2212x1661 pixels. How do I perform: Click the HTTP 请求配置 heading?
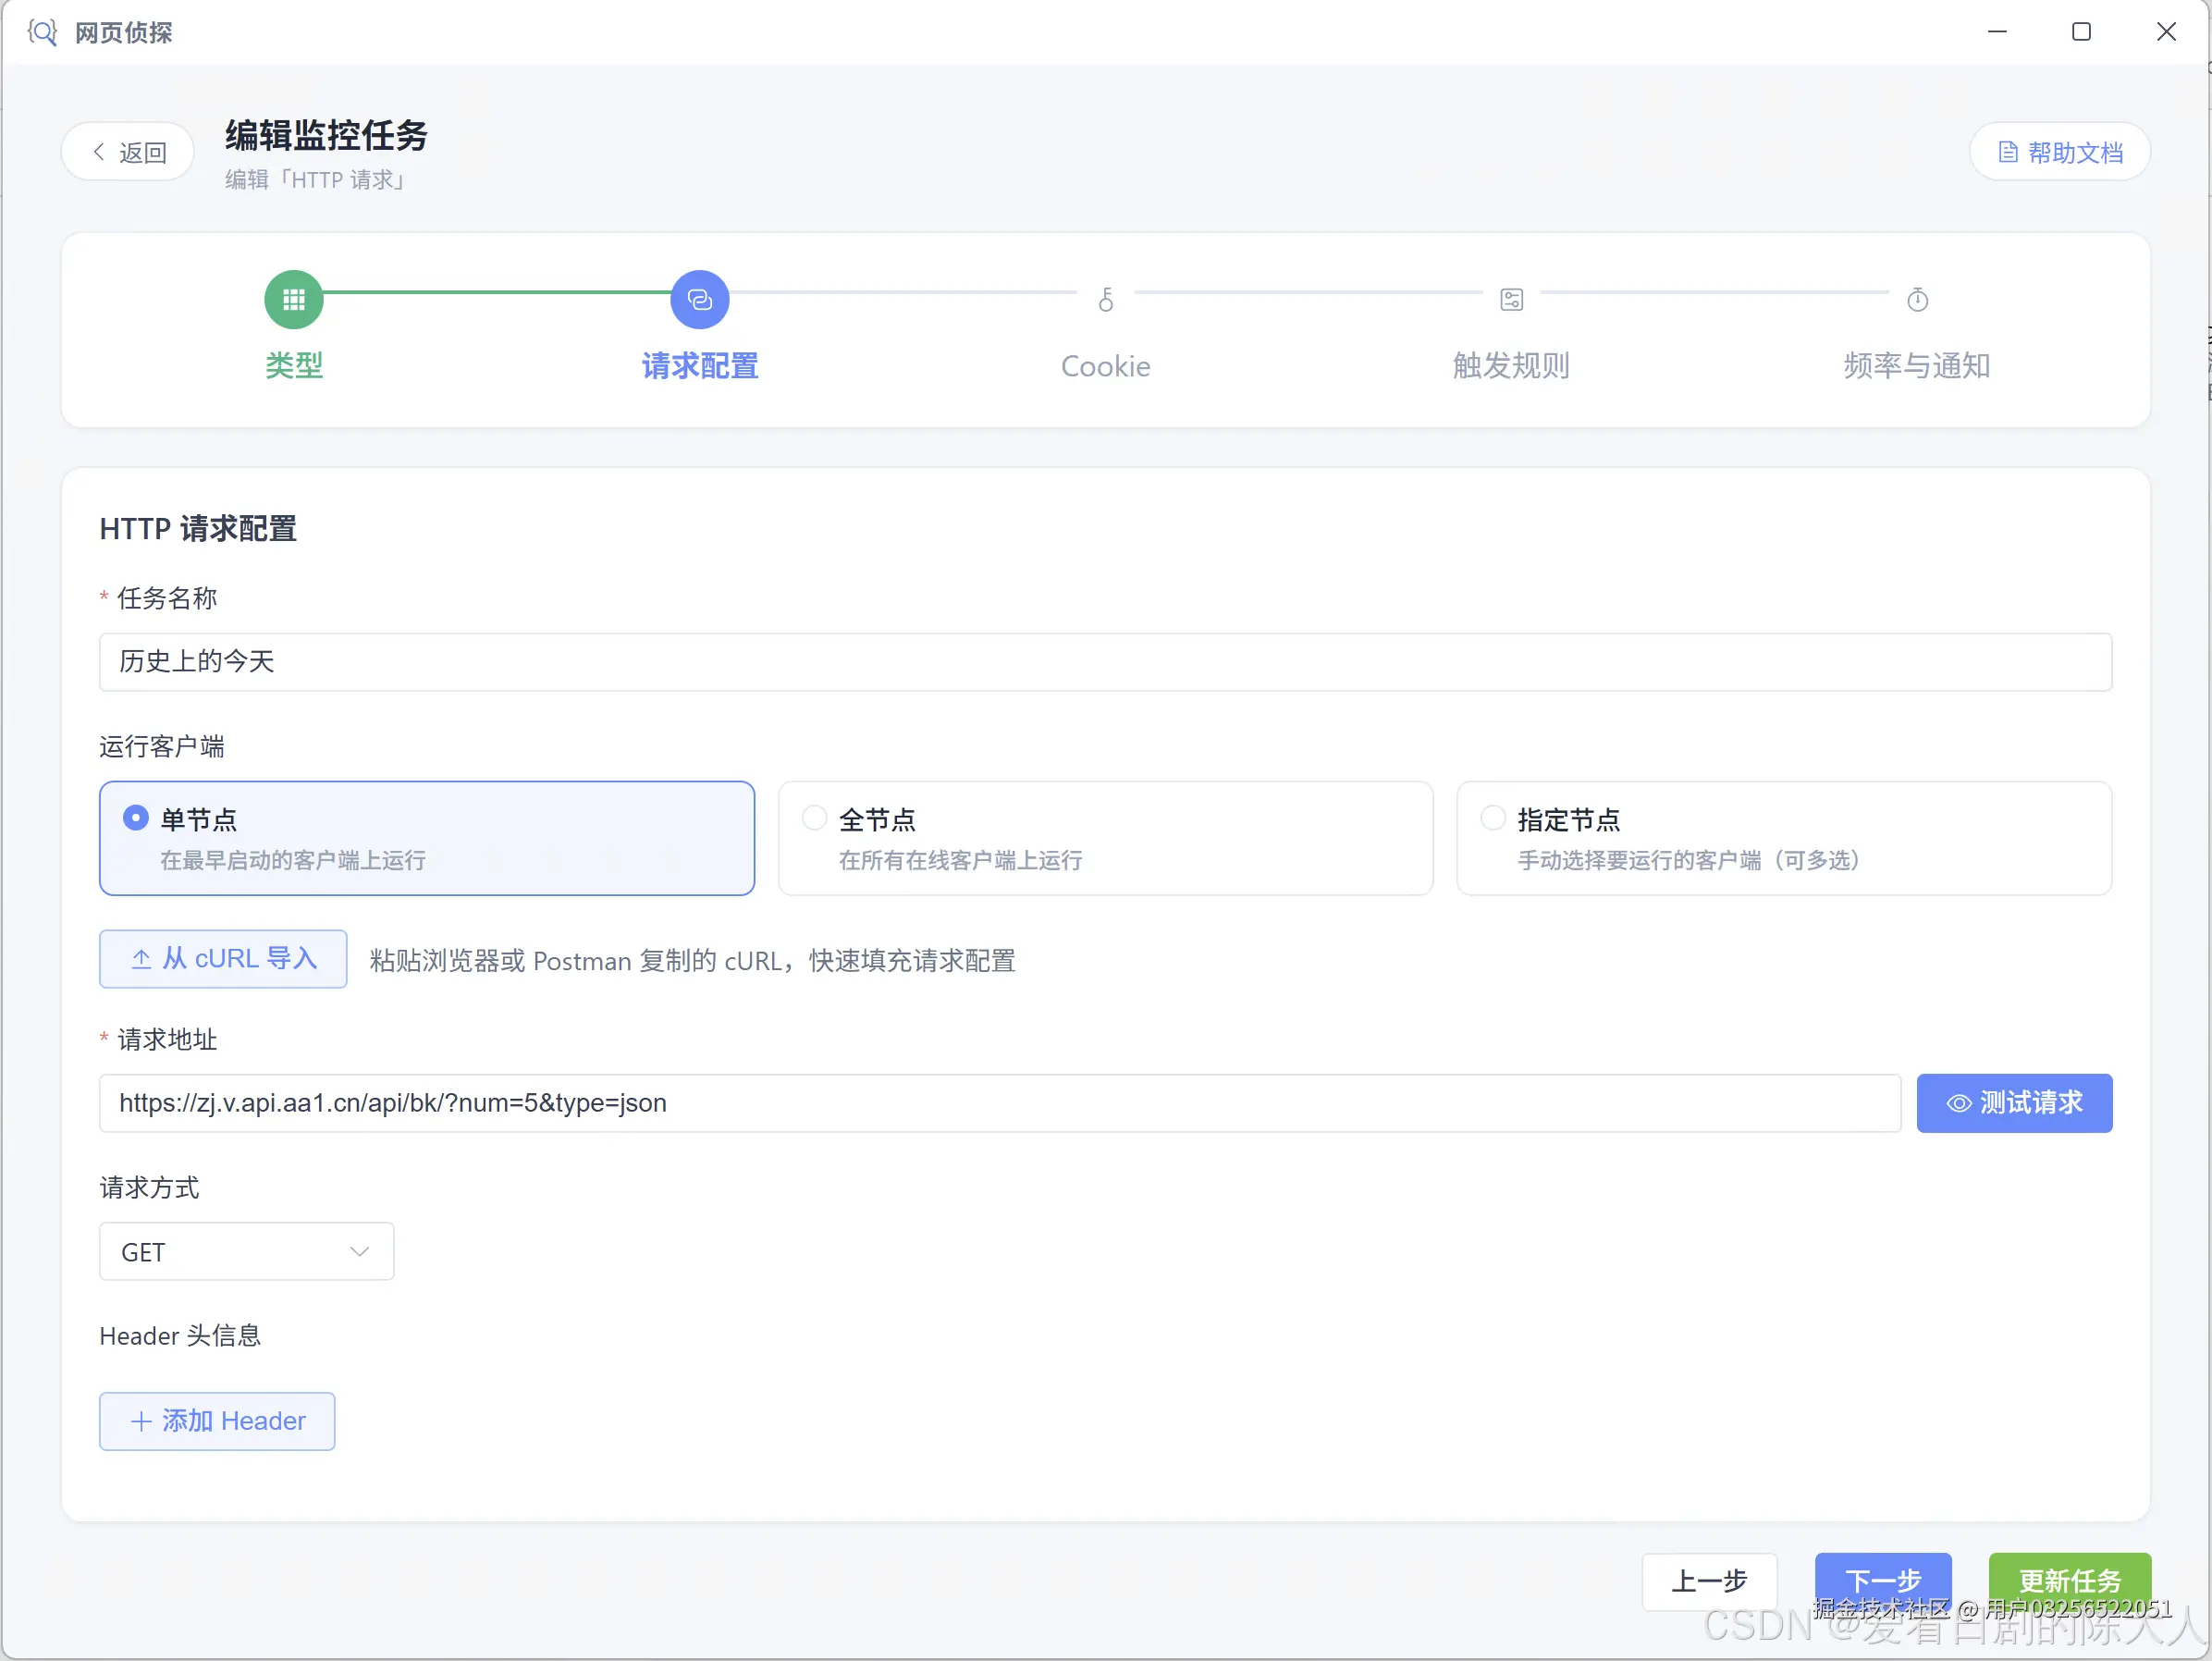198,529
